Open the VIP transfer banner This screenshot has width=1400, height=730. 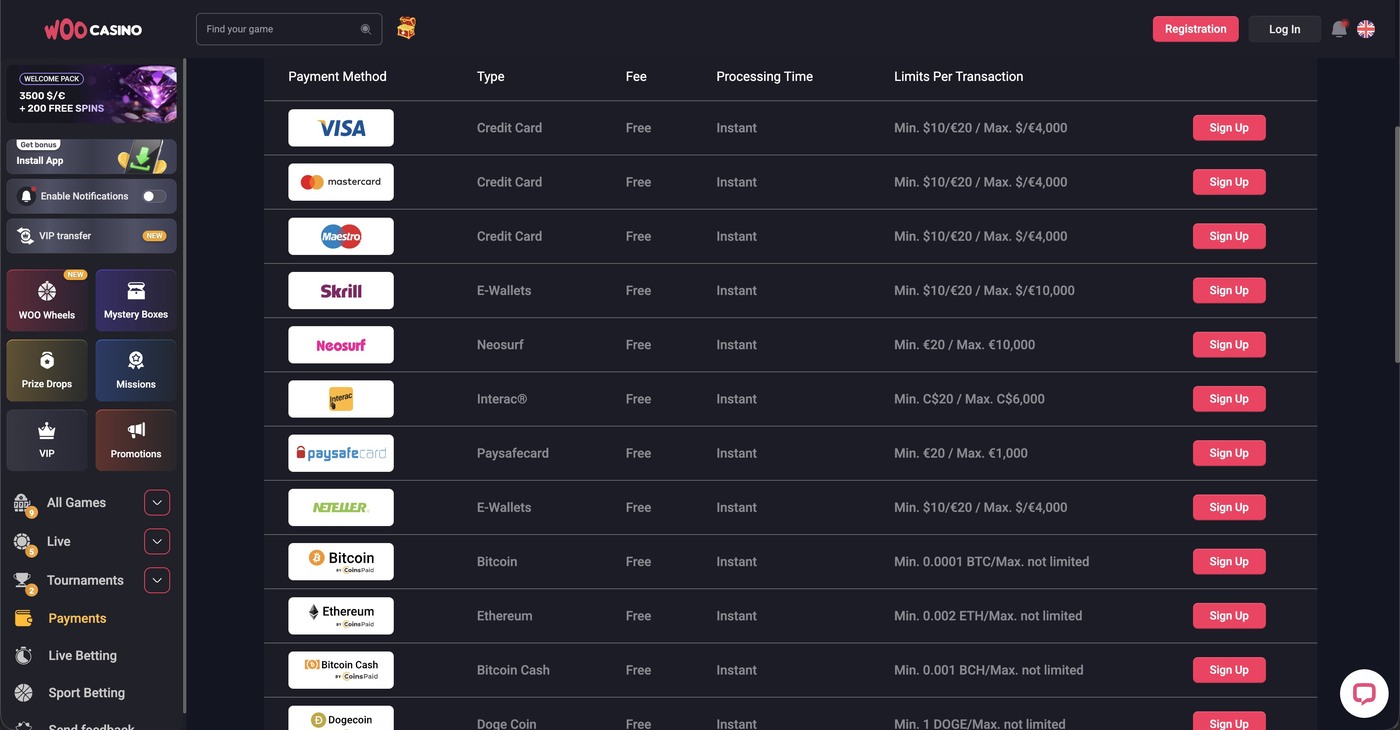coord(92,236)
